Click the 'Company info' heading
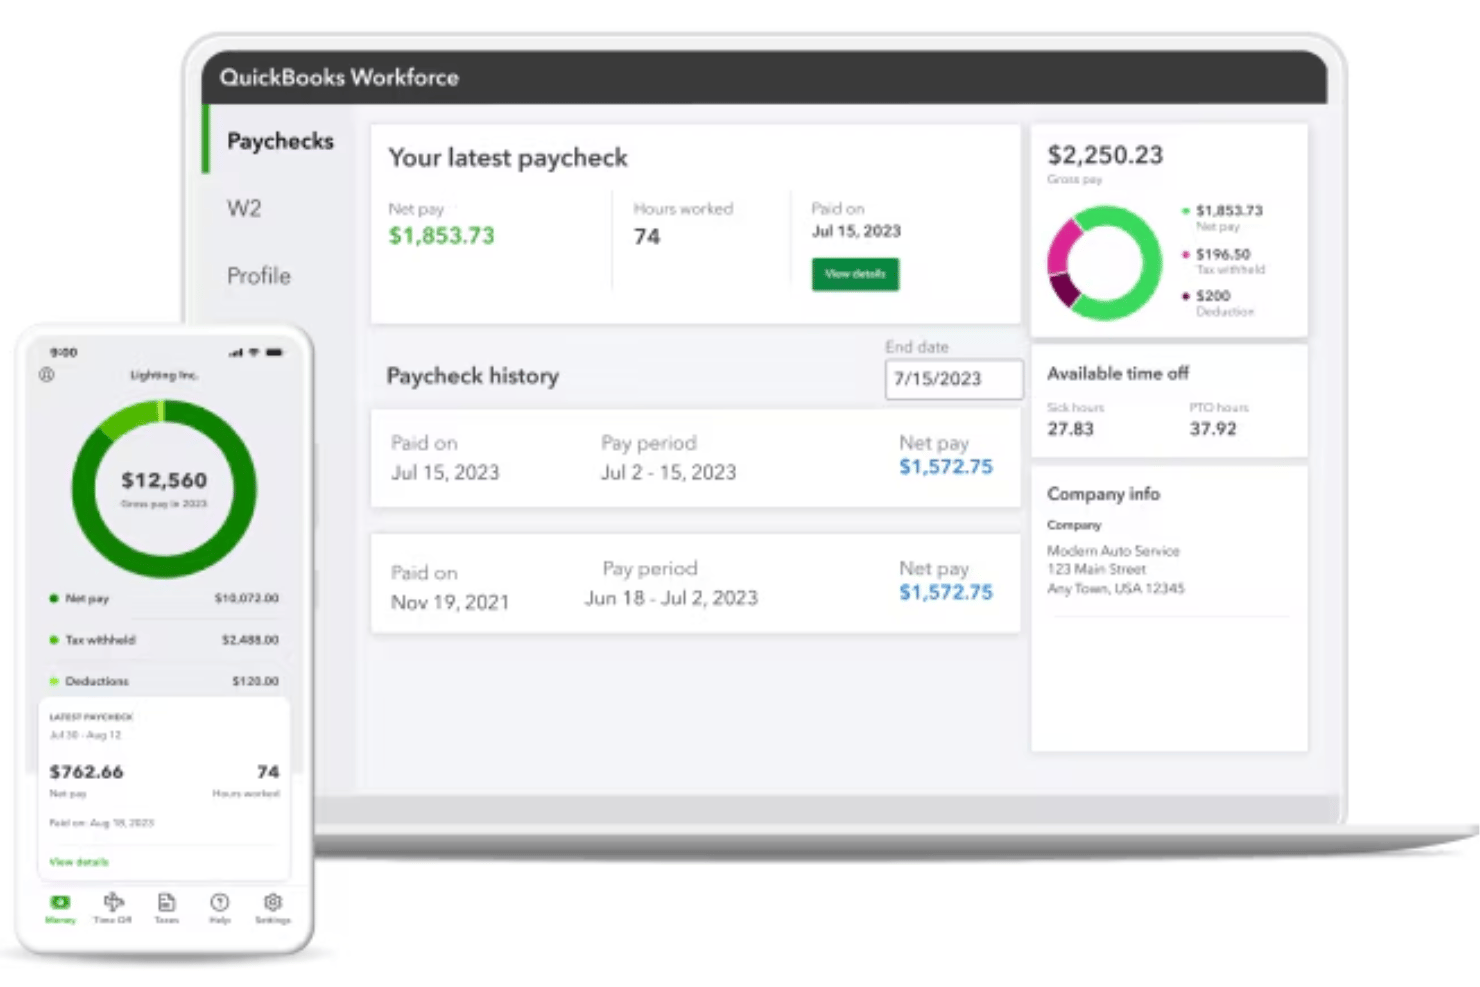 [x=1103, y=494]
